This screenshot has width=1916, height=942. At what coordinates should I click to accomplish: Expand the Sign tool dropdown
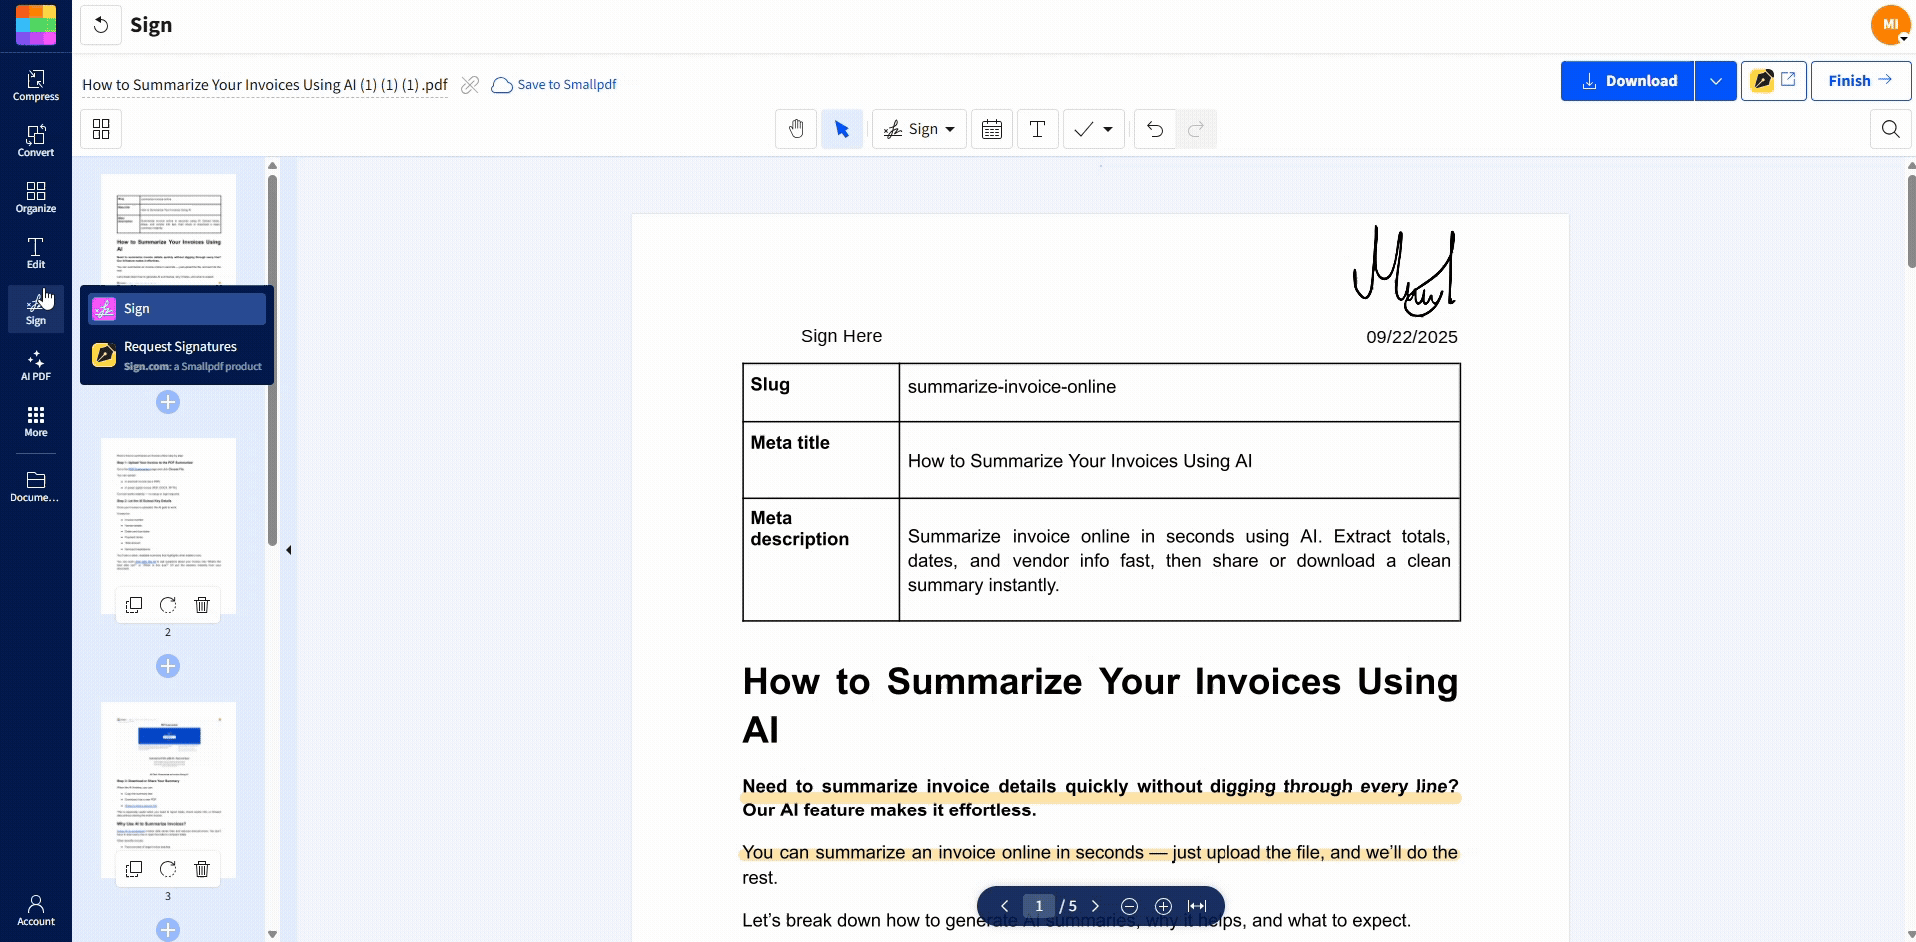[948, 129]
